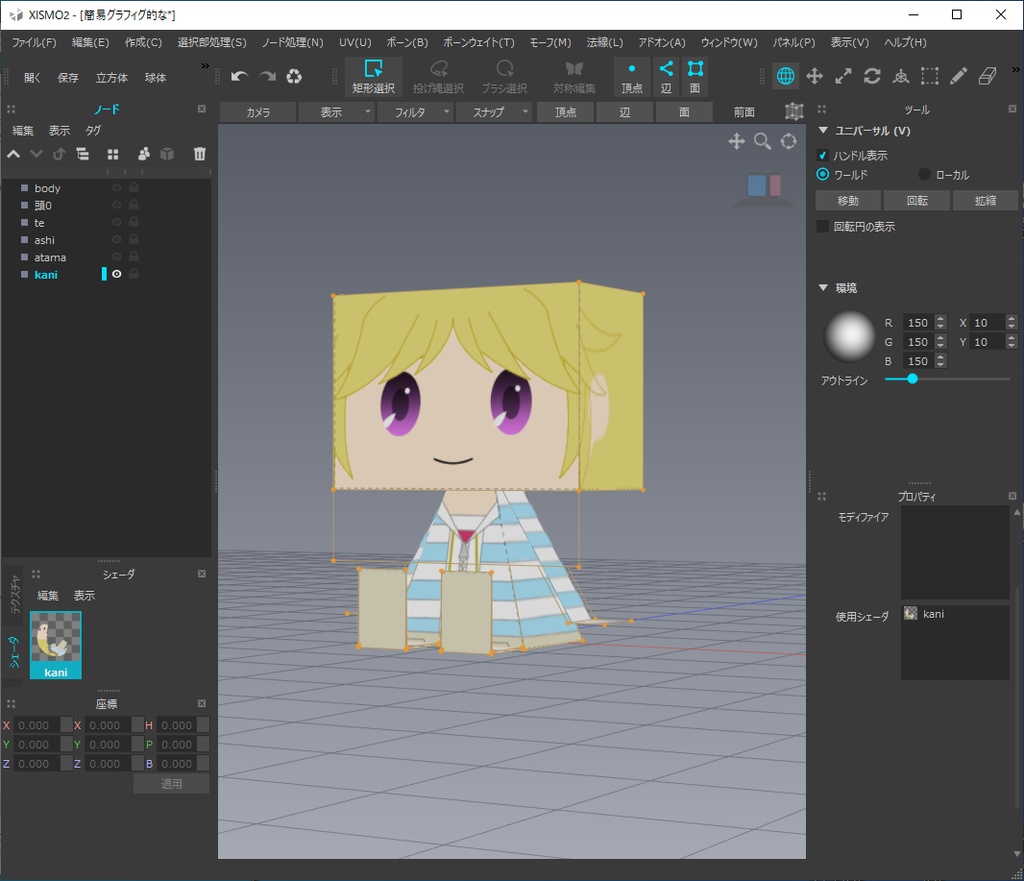
Task: Activate 対称編集 symmetry editing mode
Action: (573, 76)
